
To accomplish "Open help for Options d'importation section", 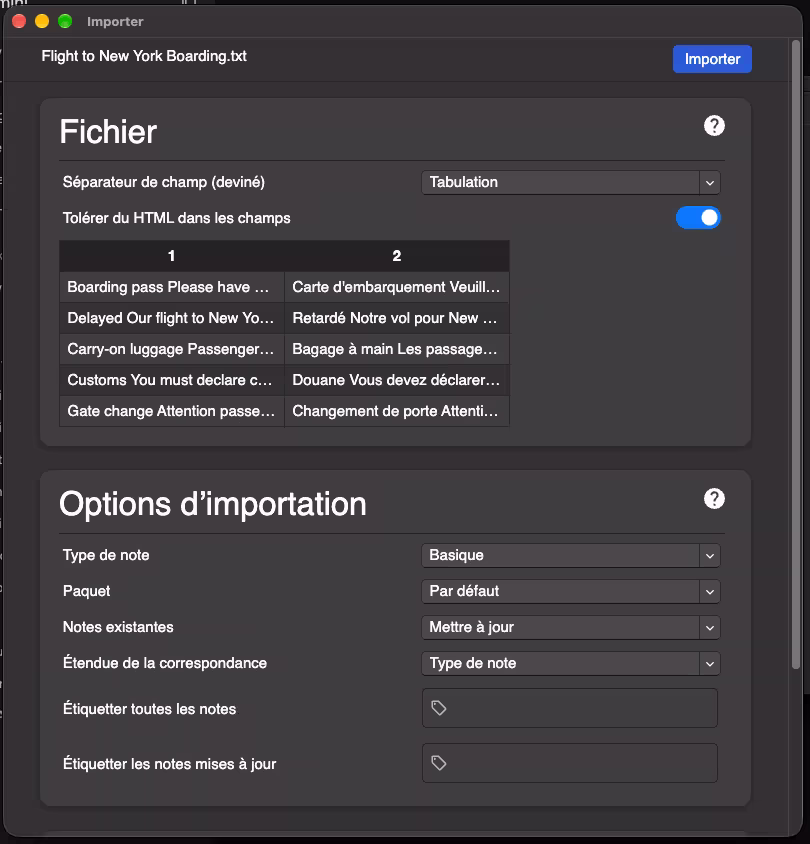I will (714, 499).
